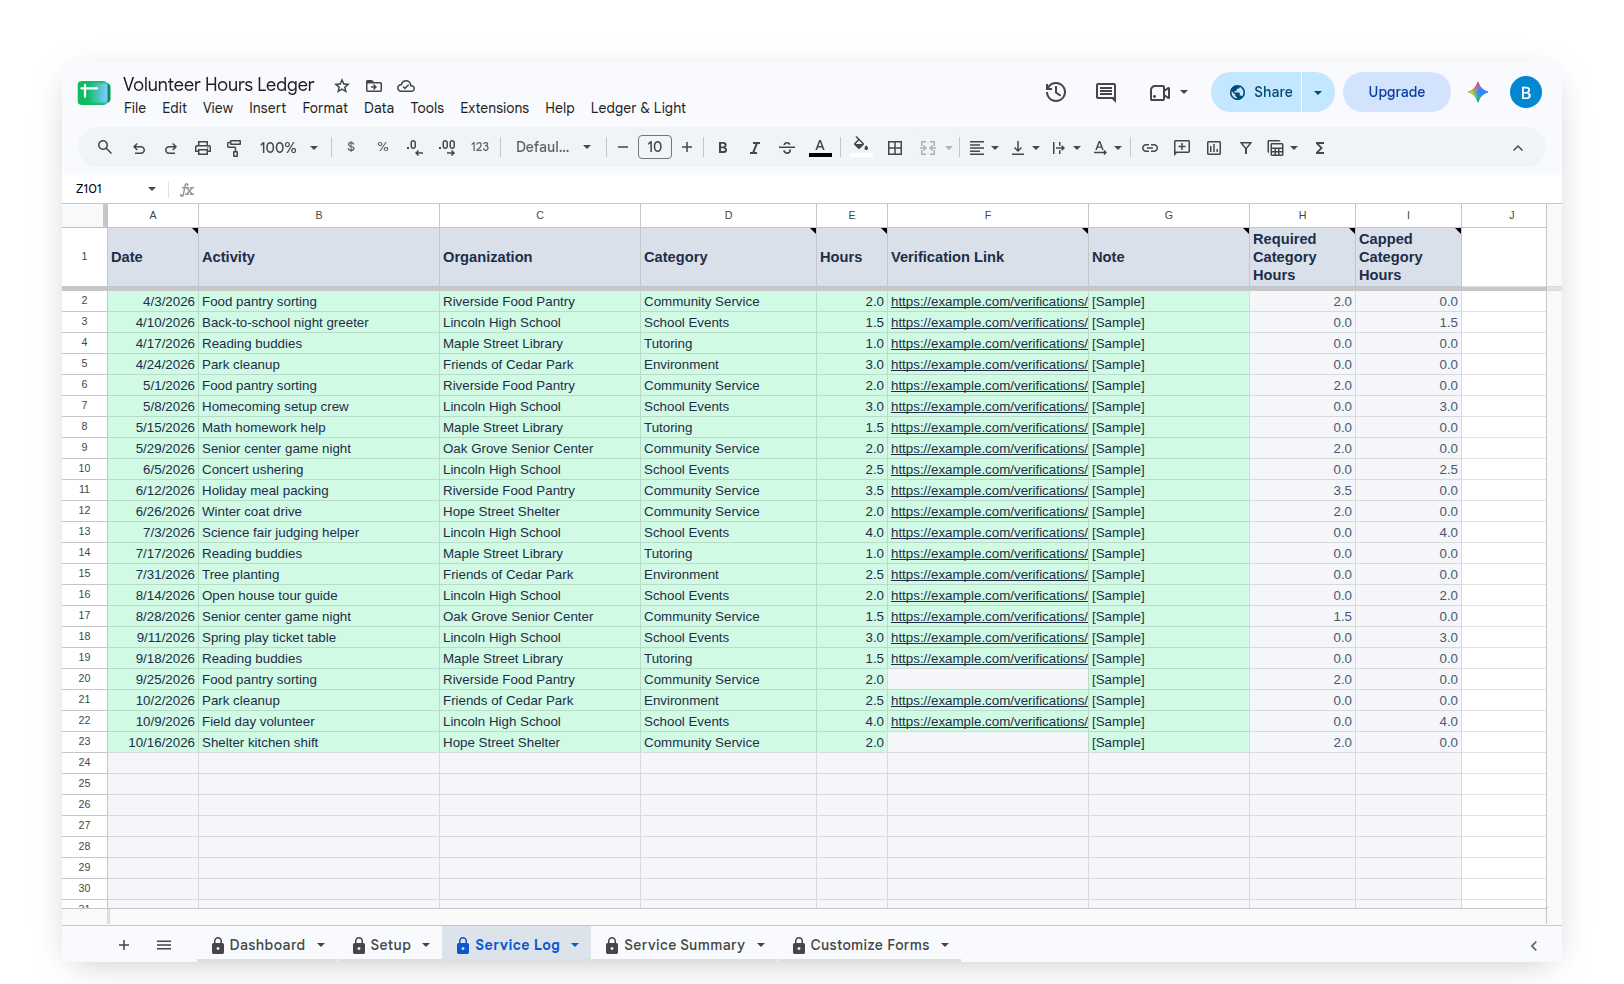This screenshot has height=984, width=1624.
Task: Create a filter
Action: [1246, 148]
